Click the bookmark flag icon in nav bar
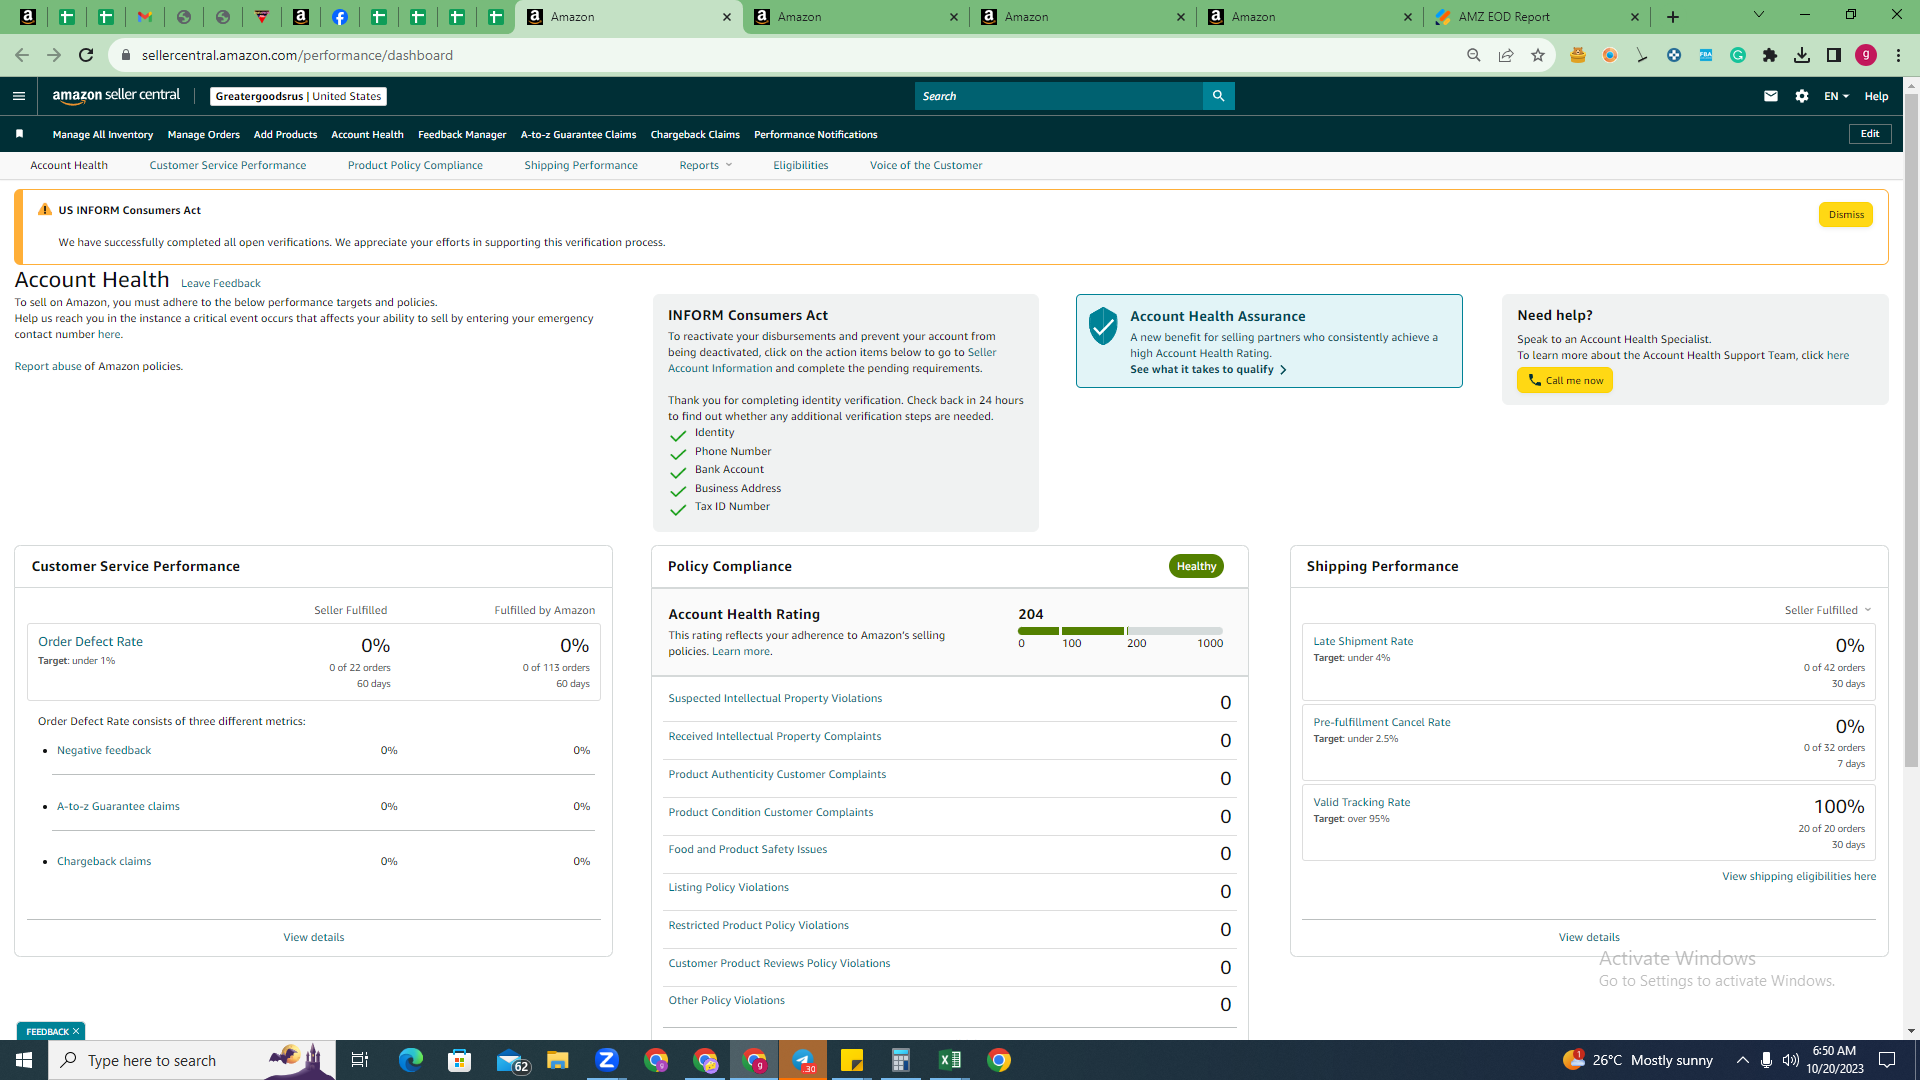Viewport: 1920px width, 1080px height. [19, 134]
